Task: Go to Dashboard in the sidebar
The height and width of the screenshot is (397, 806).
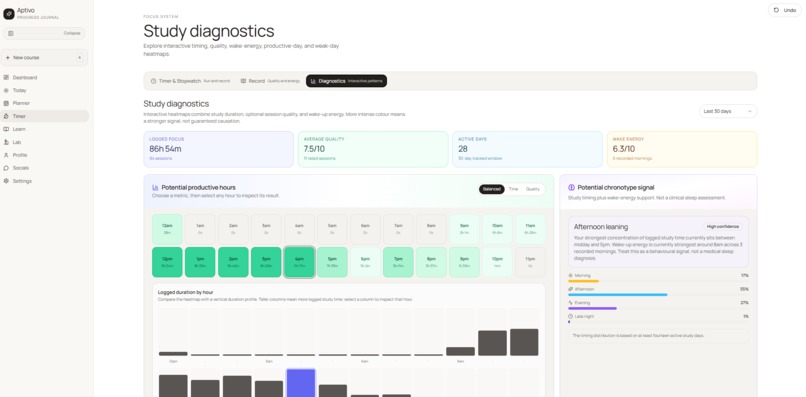Action: point(44,78)
